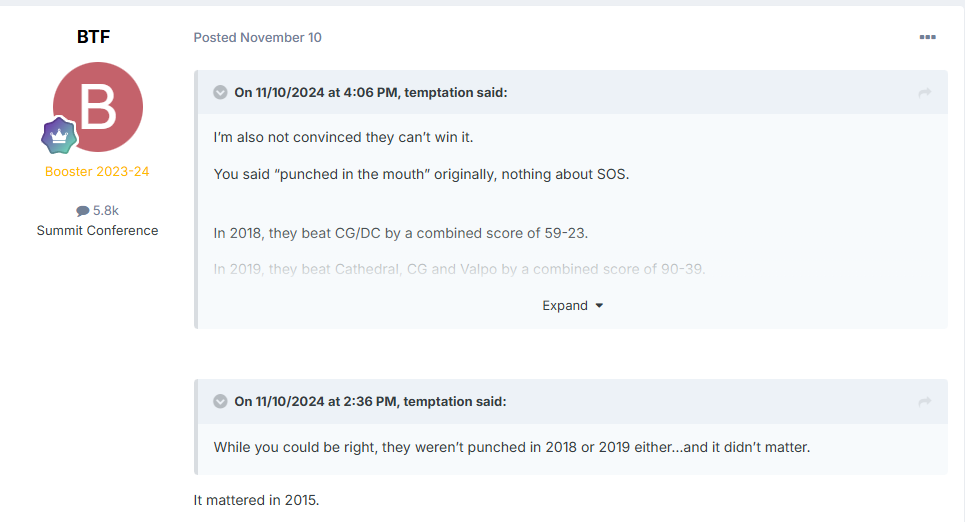Click the reply text 'It mattered in 2015.'
965x522 pixels.
(x=256, y=500)
